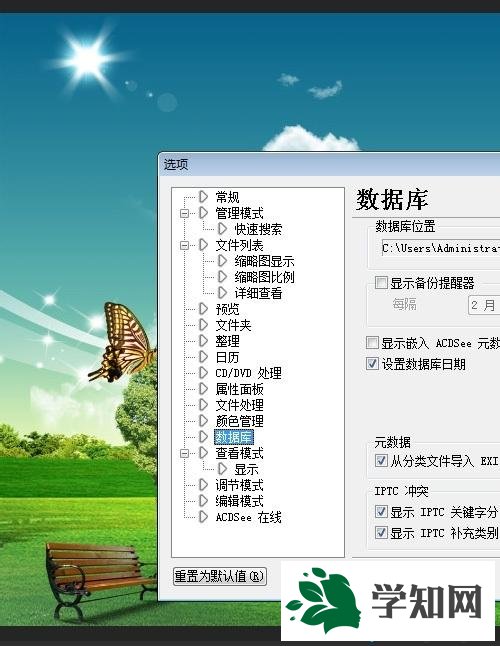This screenshot has width=500, height=646.
Task: Open the 文件列表 settings
Action: (x=239, y=245)
